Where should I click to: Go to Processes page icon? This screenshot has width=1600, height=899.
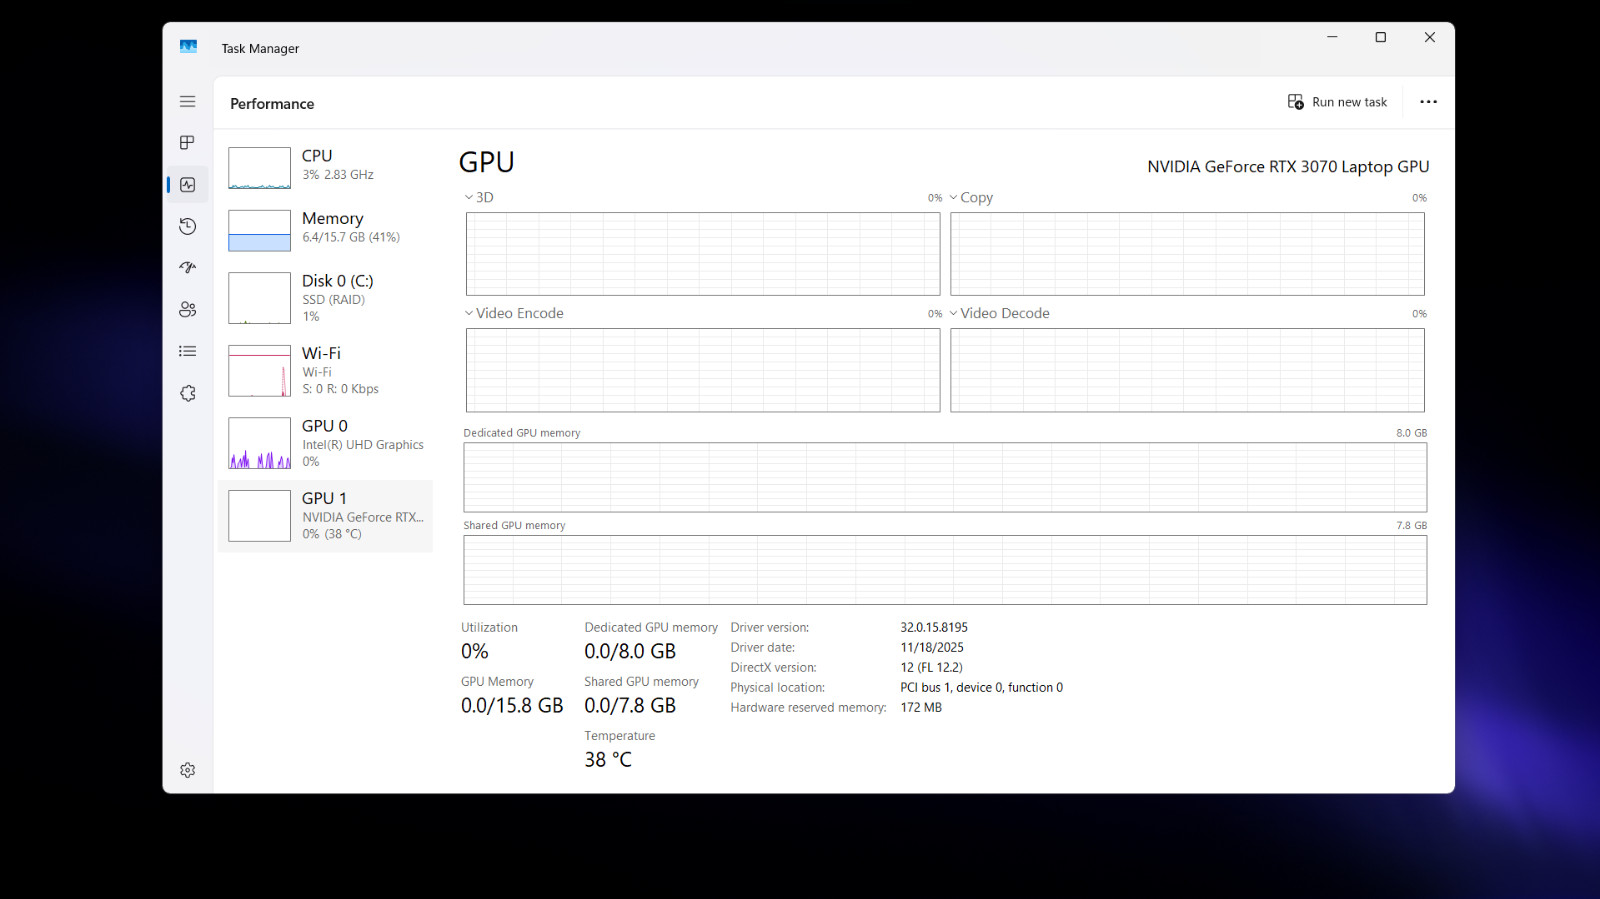coord(187,143)
